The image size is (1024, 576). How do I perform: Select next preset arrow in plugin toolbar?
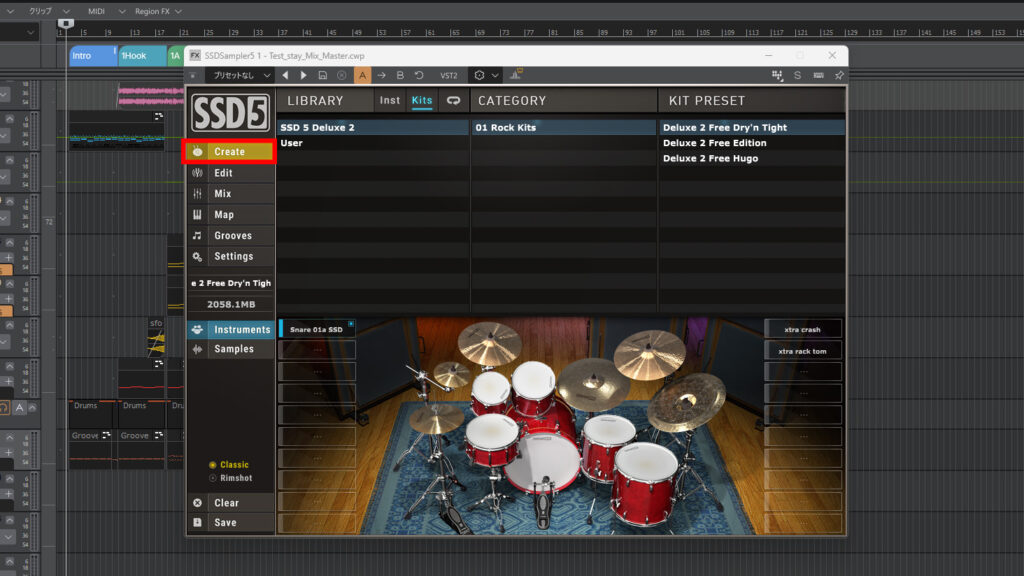coord(304,75)
